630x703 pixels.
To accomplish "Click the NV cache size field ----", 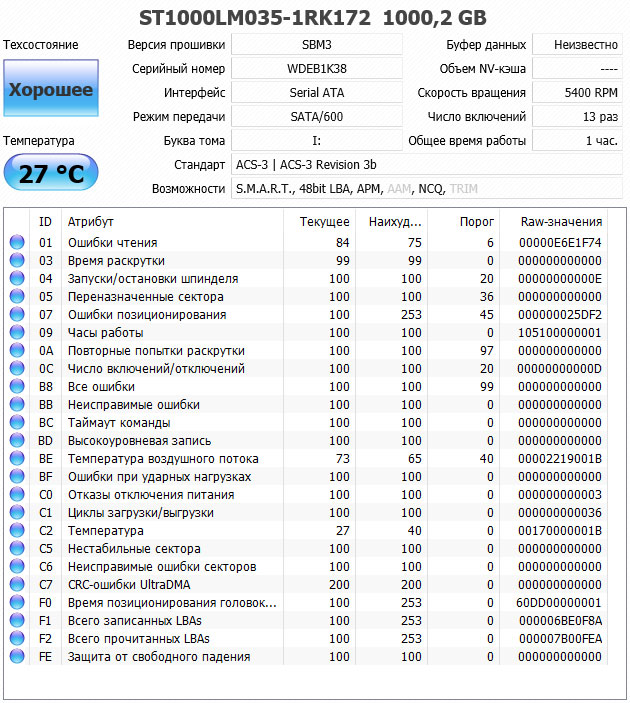I will click(578, 69).
